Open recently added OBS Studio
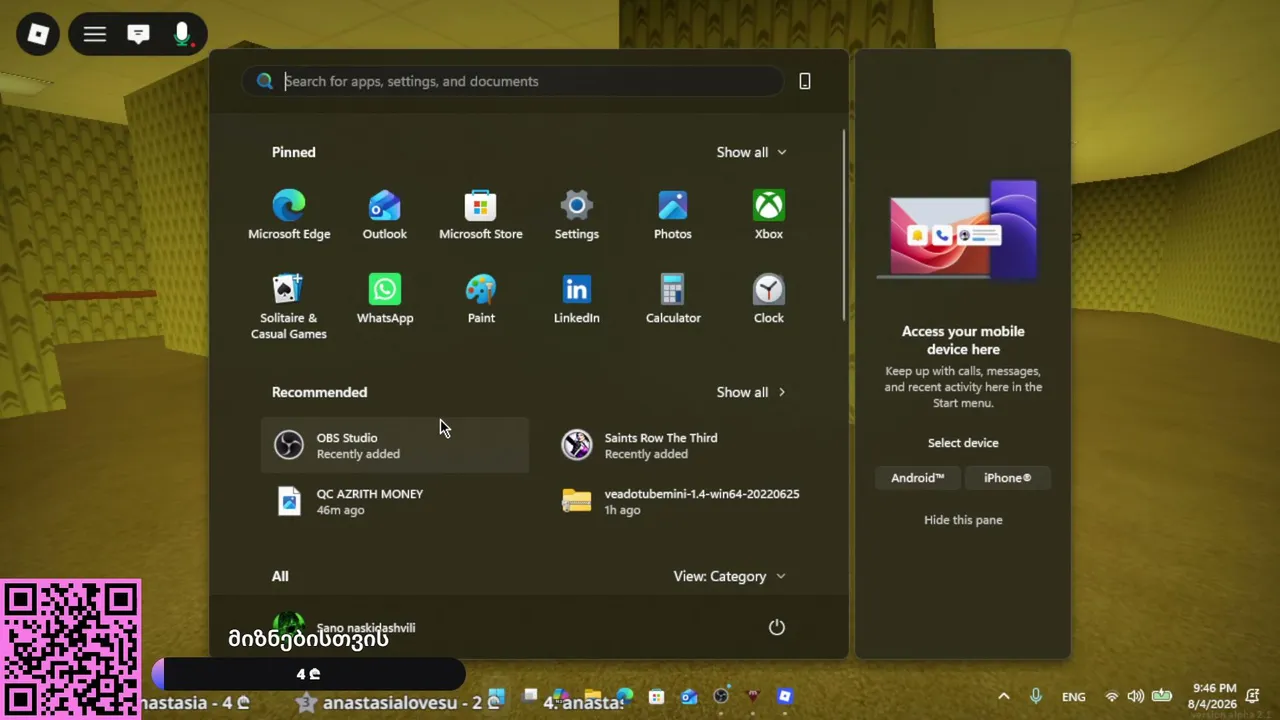 pos(395,445)
